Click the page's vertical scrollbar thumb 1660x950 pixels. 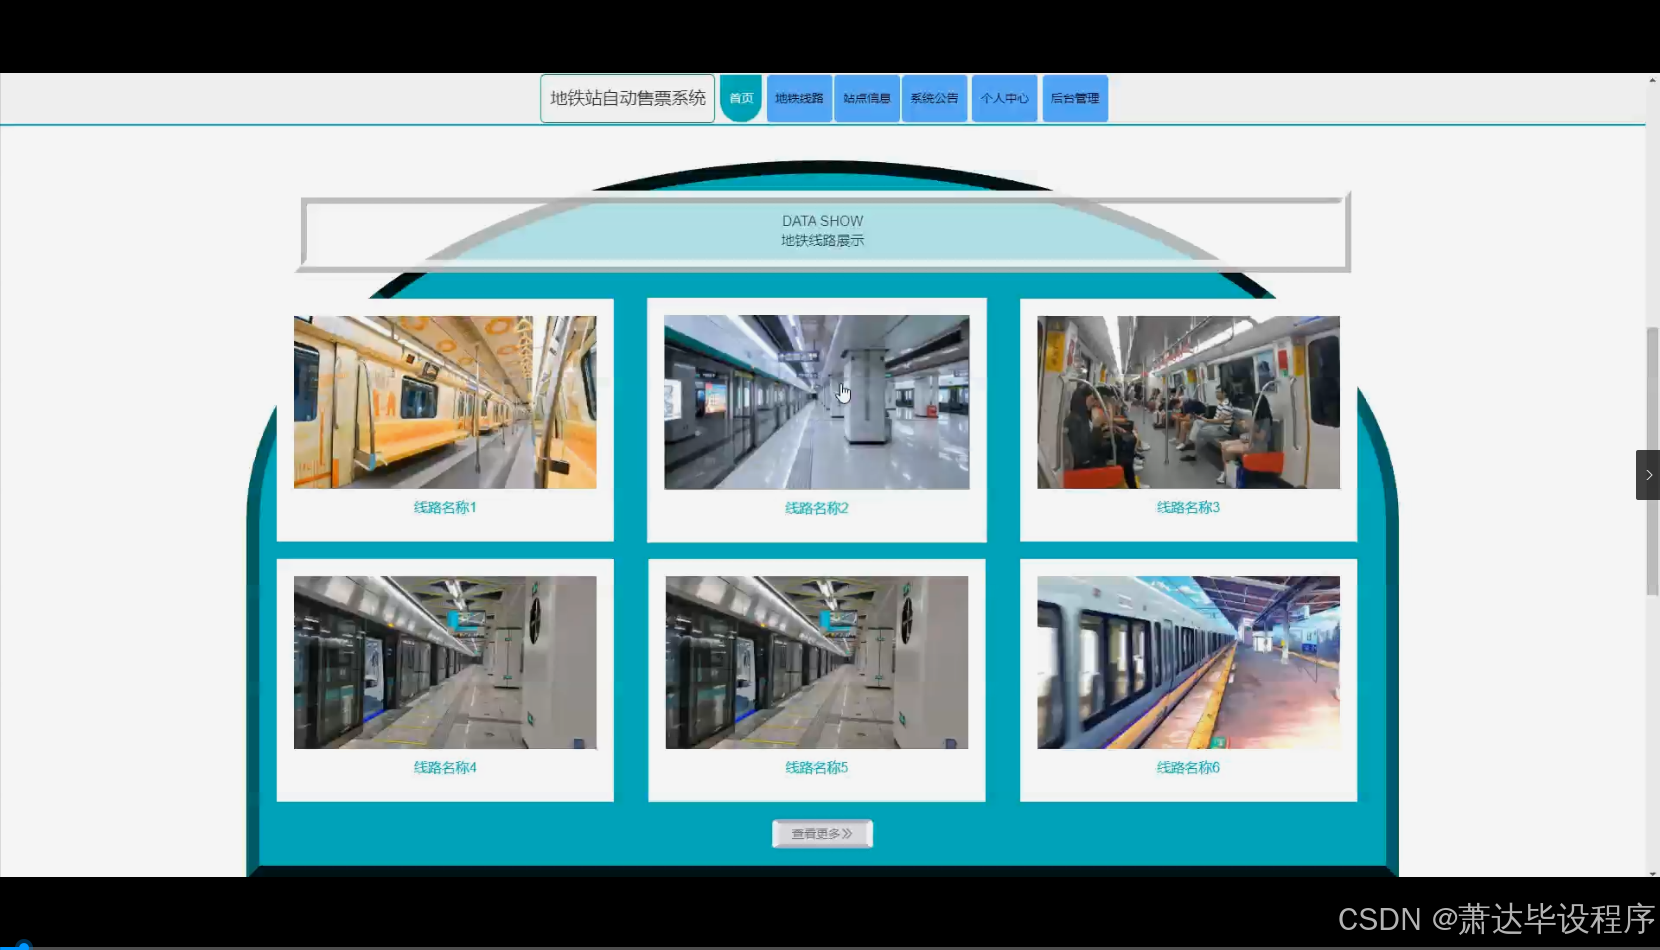pos(1652,461)
